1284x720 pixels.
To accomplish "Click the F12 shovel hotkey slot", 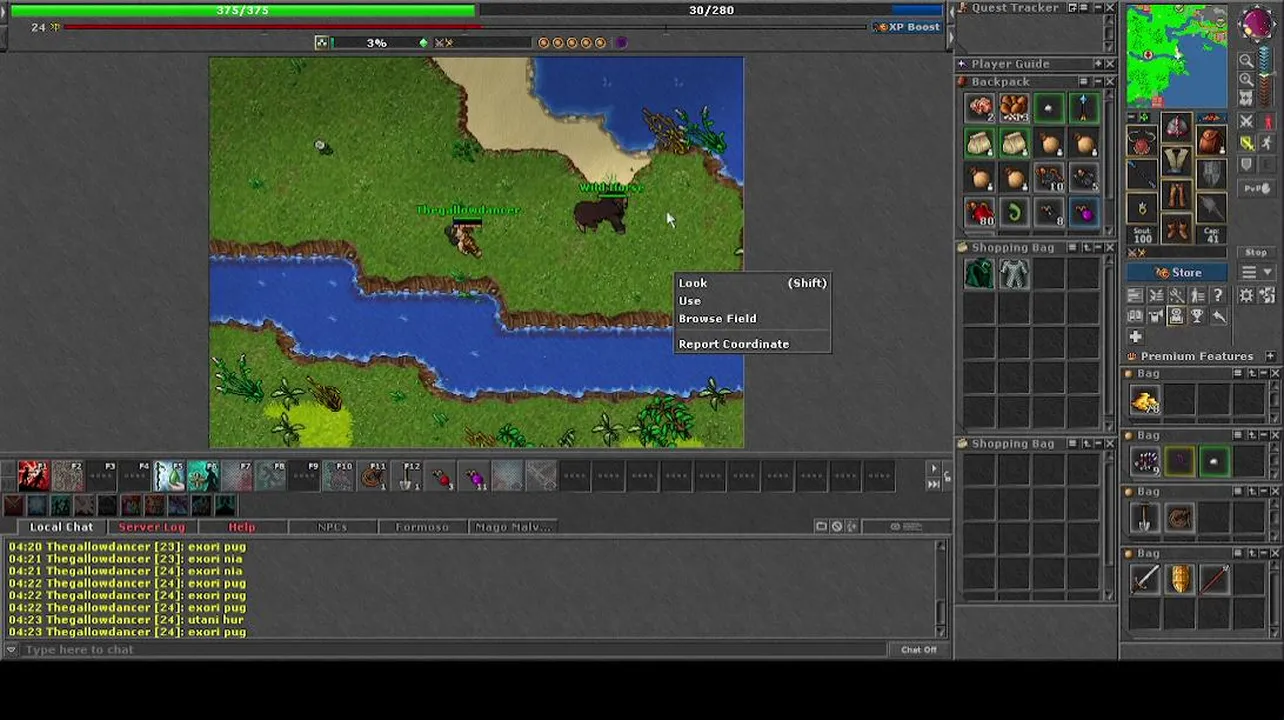I will tap(407, 476).
